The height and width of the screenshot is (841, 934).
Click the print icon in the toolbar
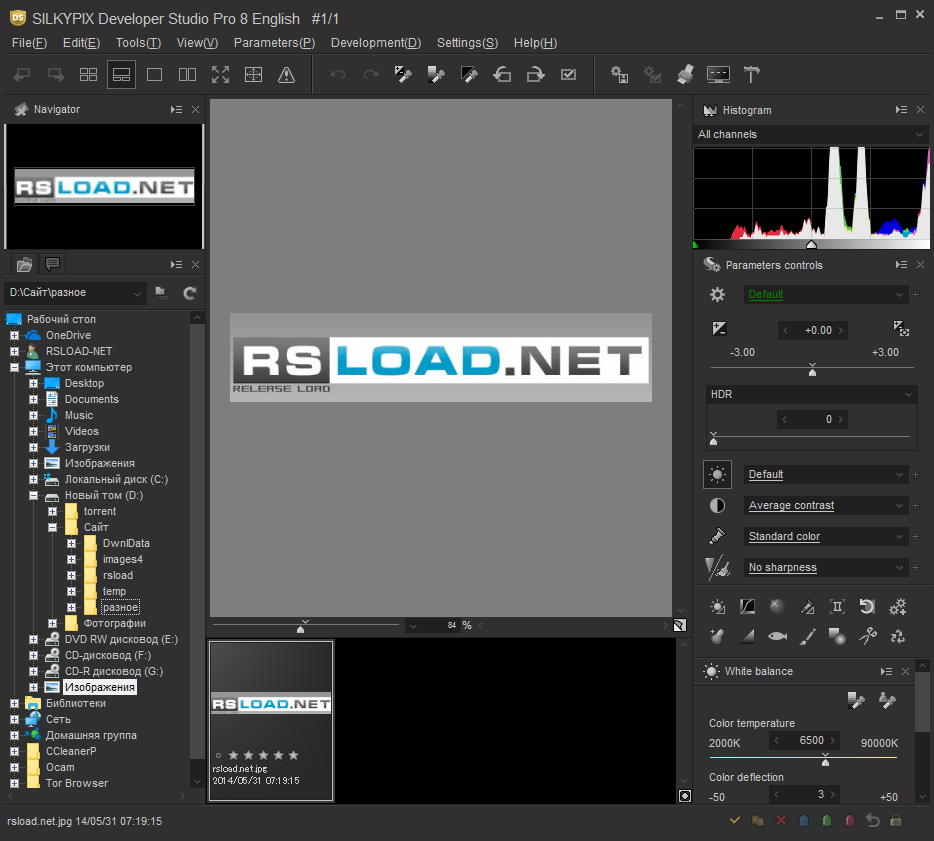[x=685, y=74]
